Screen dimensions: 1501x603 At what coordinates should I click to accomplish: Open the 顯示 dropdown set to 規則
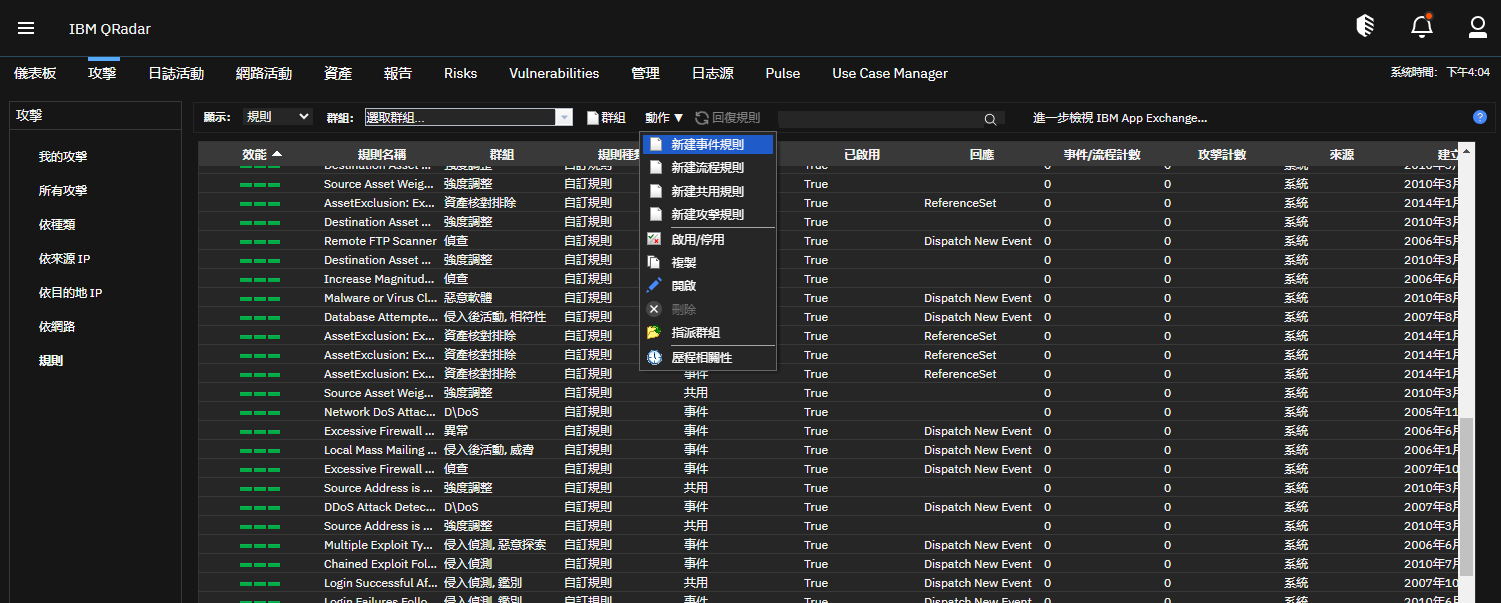[x=278, y=117]
